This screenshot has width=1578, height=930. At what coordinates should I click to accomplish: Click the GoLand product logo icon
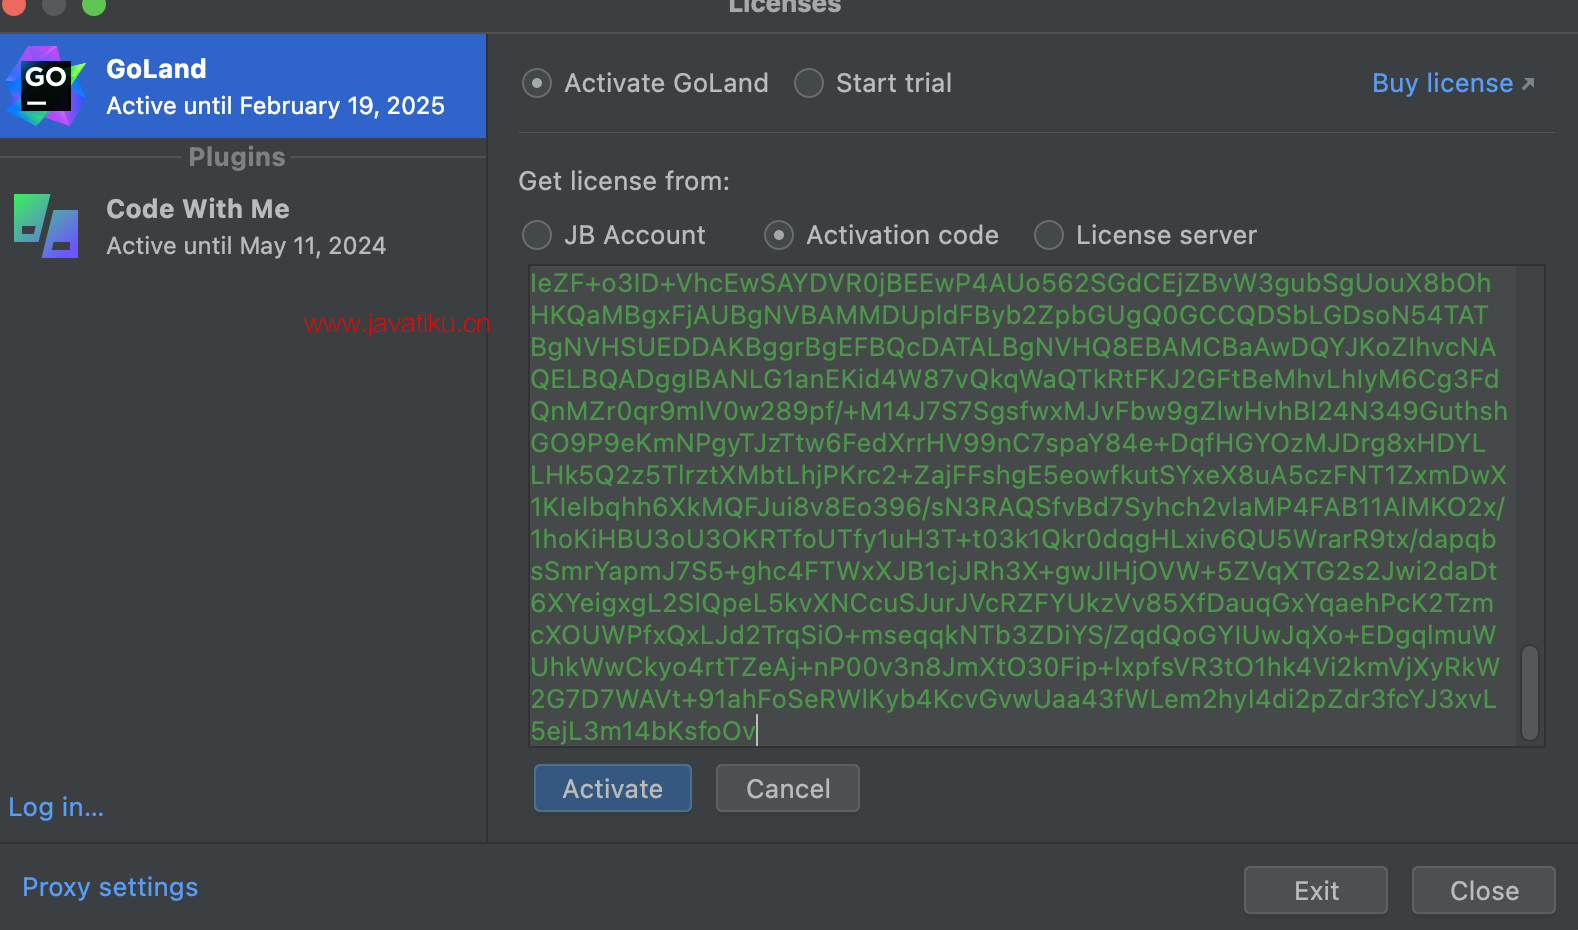click(45, 86)
